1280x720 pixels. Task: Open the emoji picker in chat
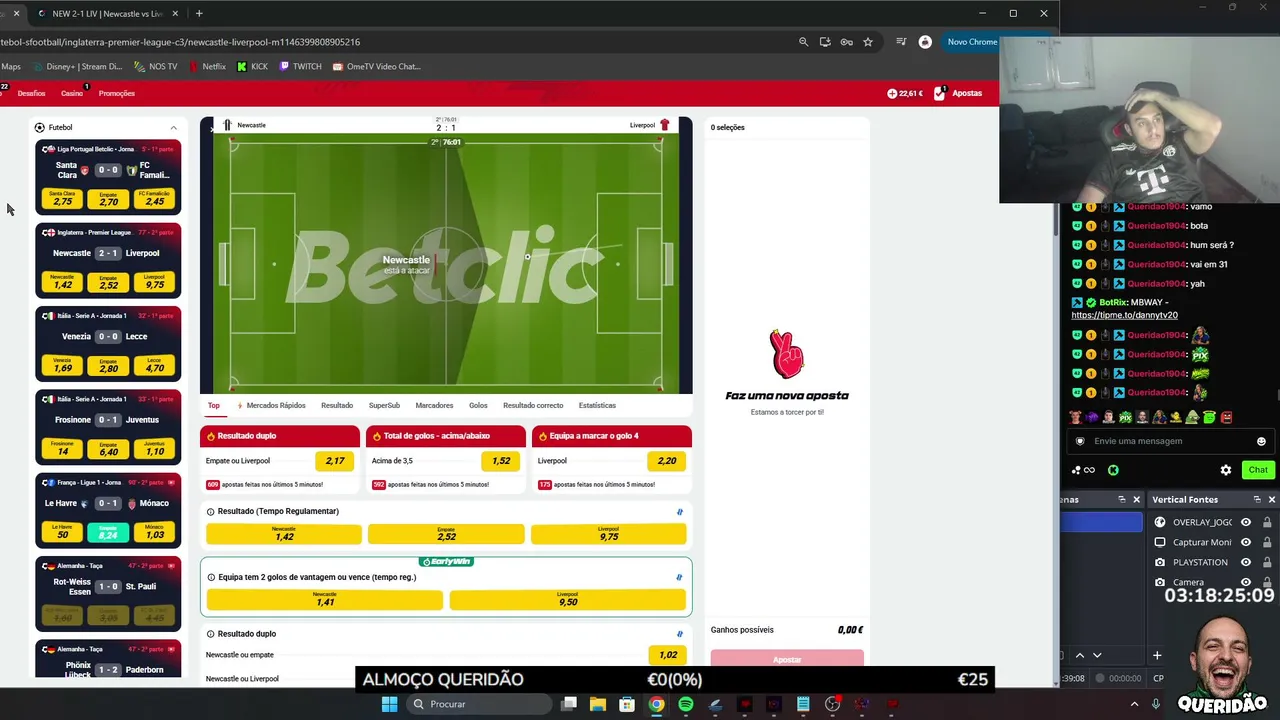click(1261, 441)
